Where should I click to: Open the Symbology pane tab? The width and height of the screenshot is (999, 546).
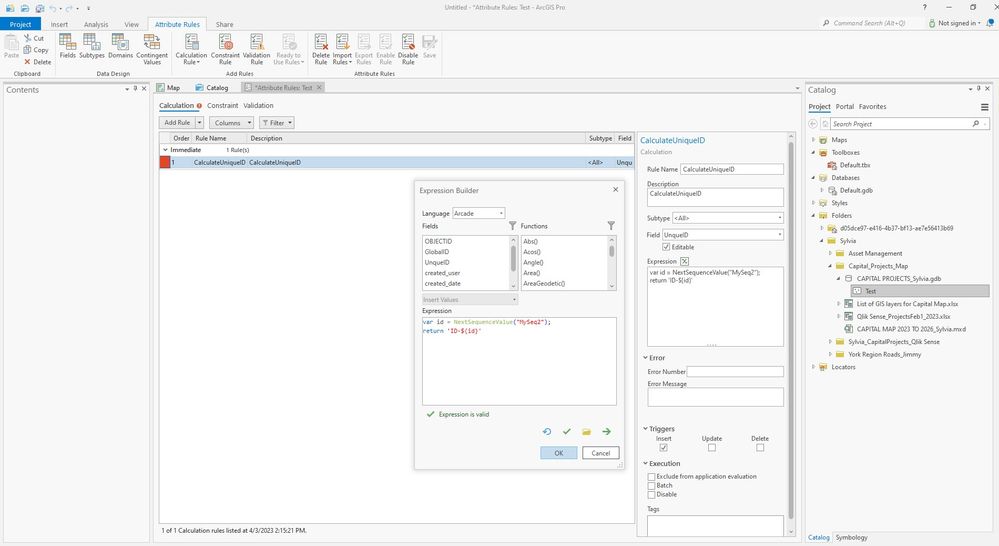tap(852, 537)
